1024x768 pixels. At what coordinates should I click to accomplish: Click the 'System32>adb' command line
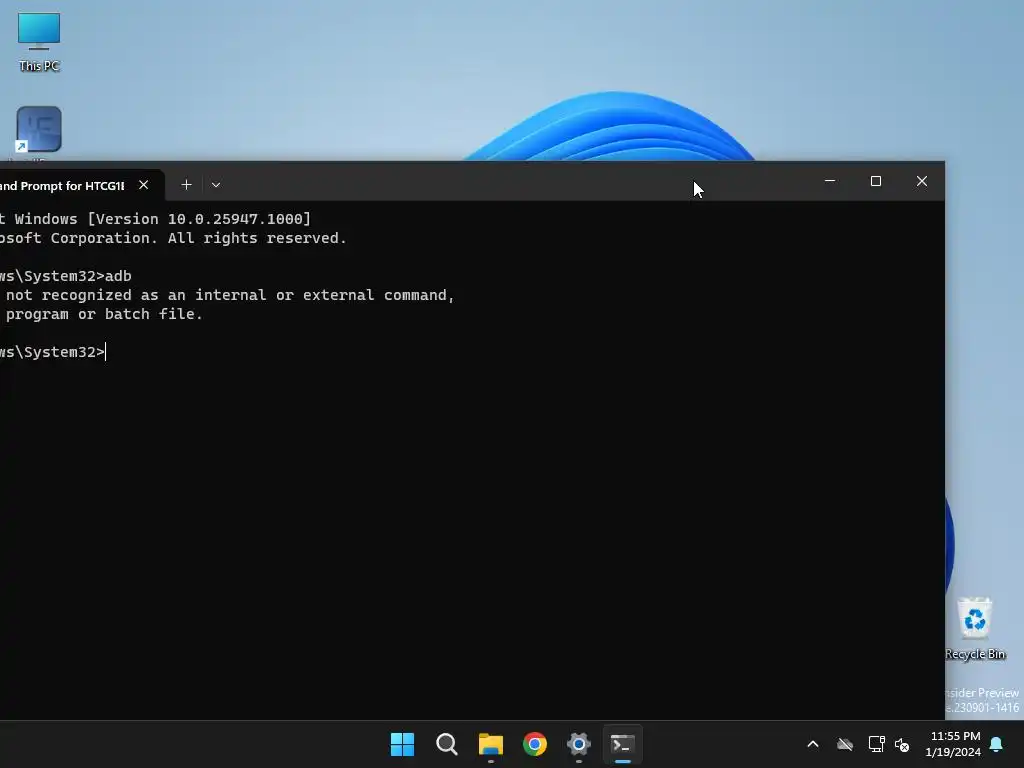pos(65,276)
